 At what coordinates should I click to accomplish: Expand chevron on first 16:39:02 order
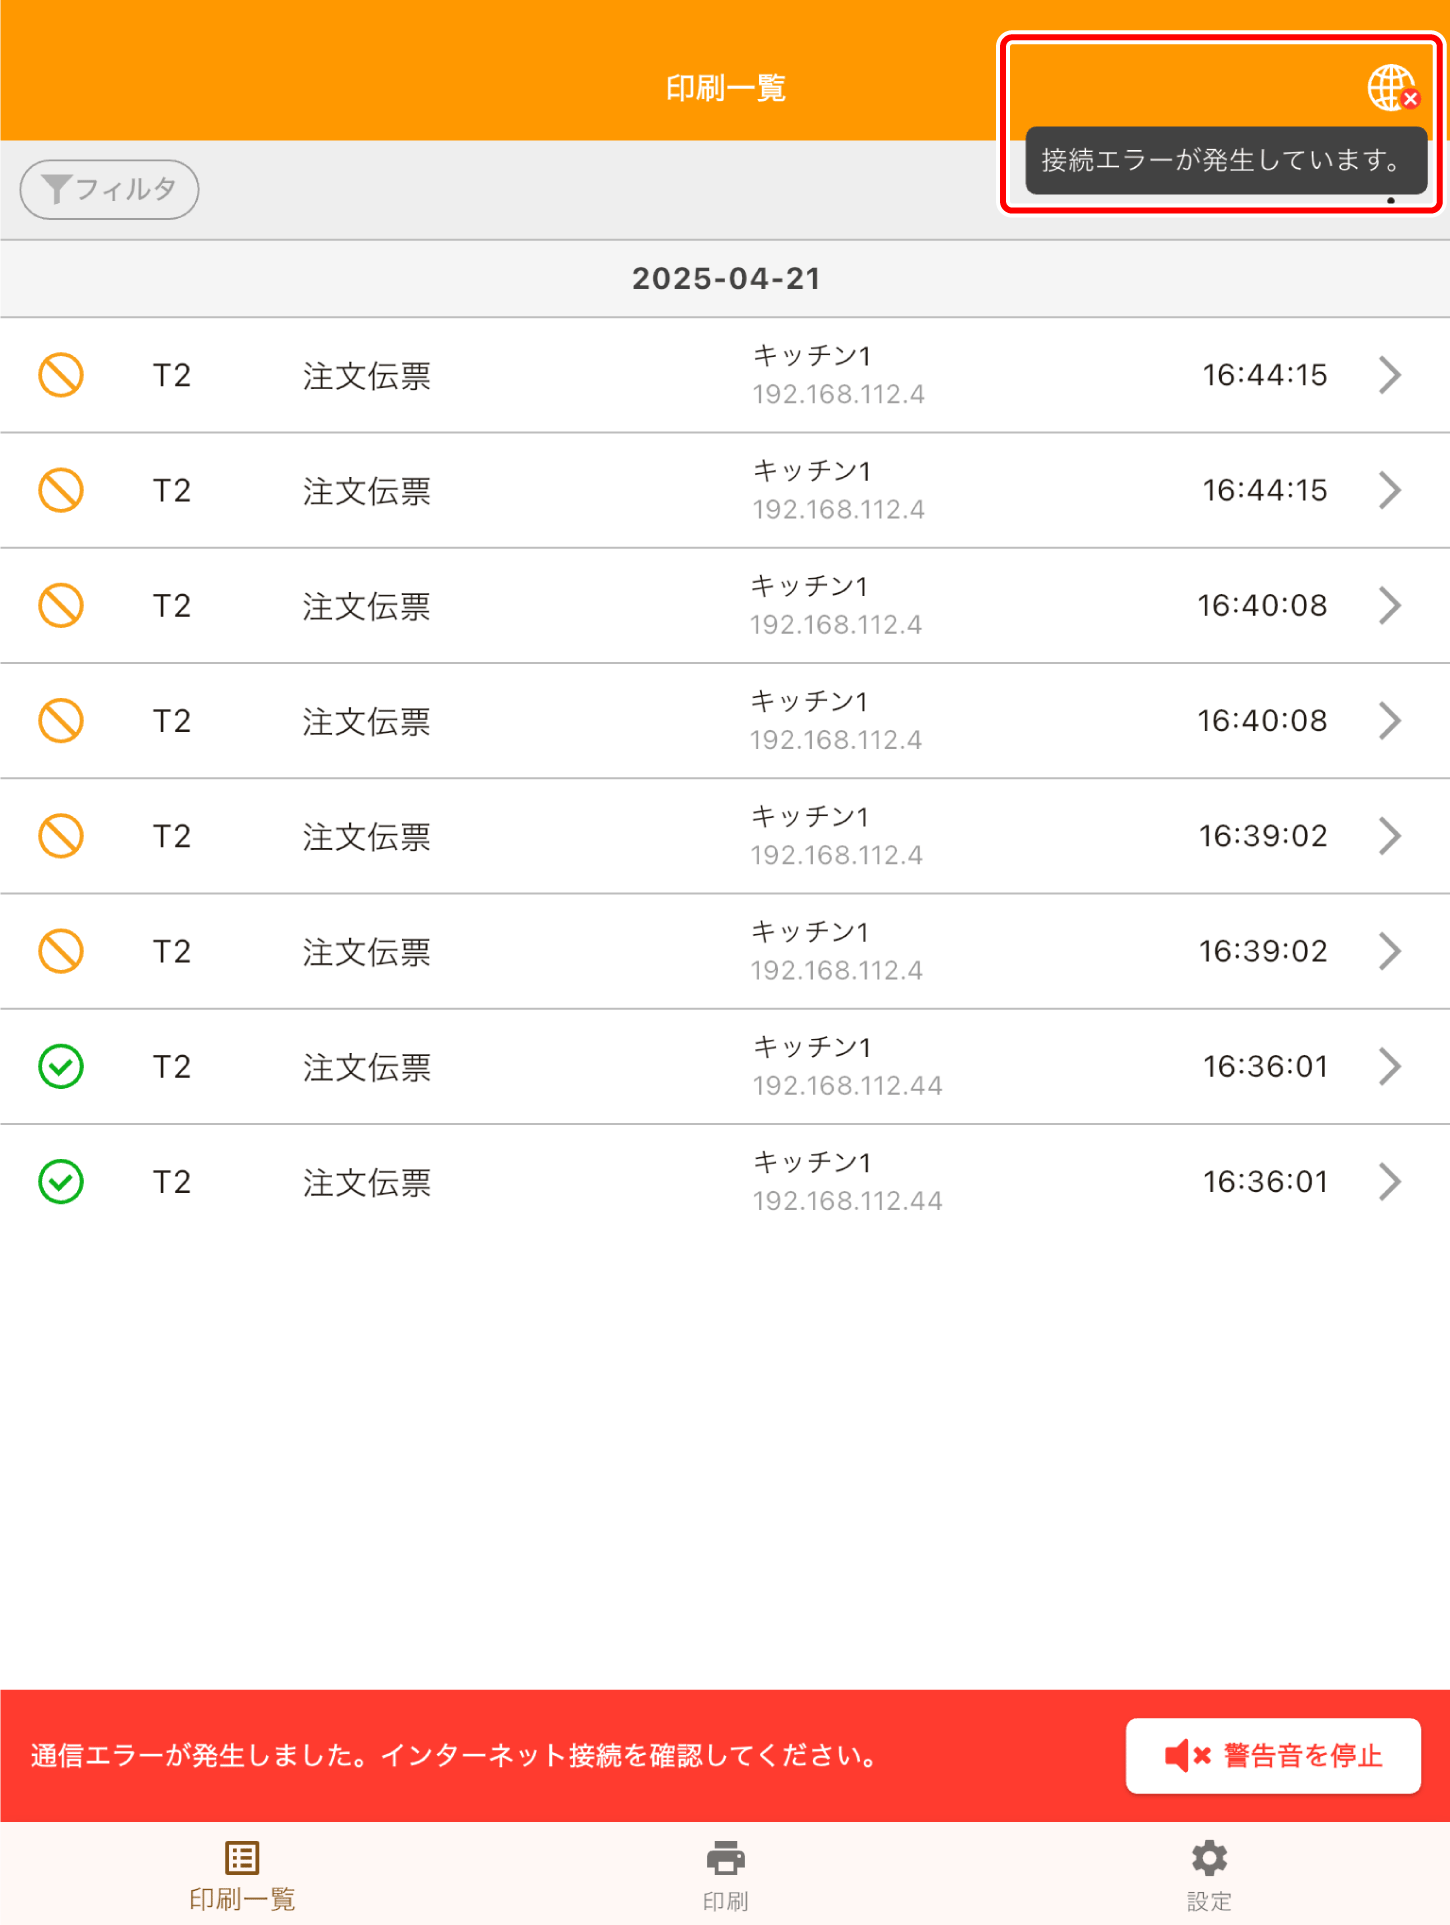1390,835
